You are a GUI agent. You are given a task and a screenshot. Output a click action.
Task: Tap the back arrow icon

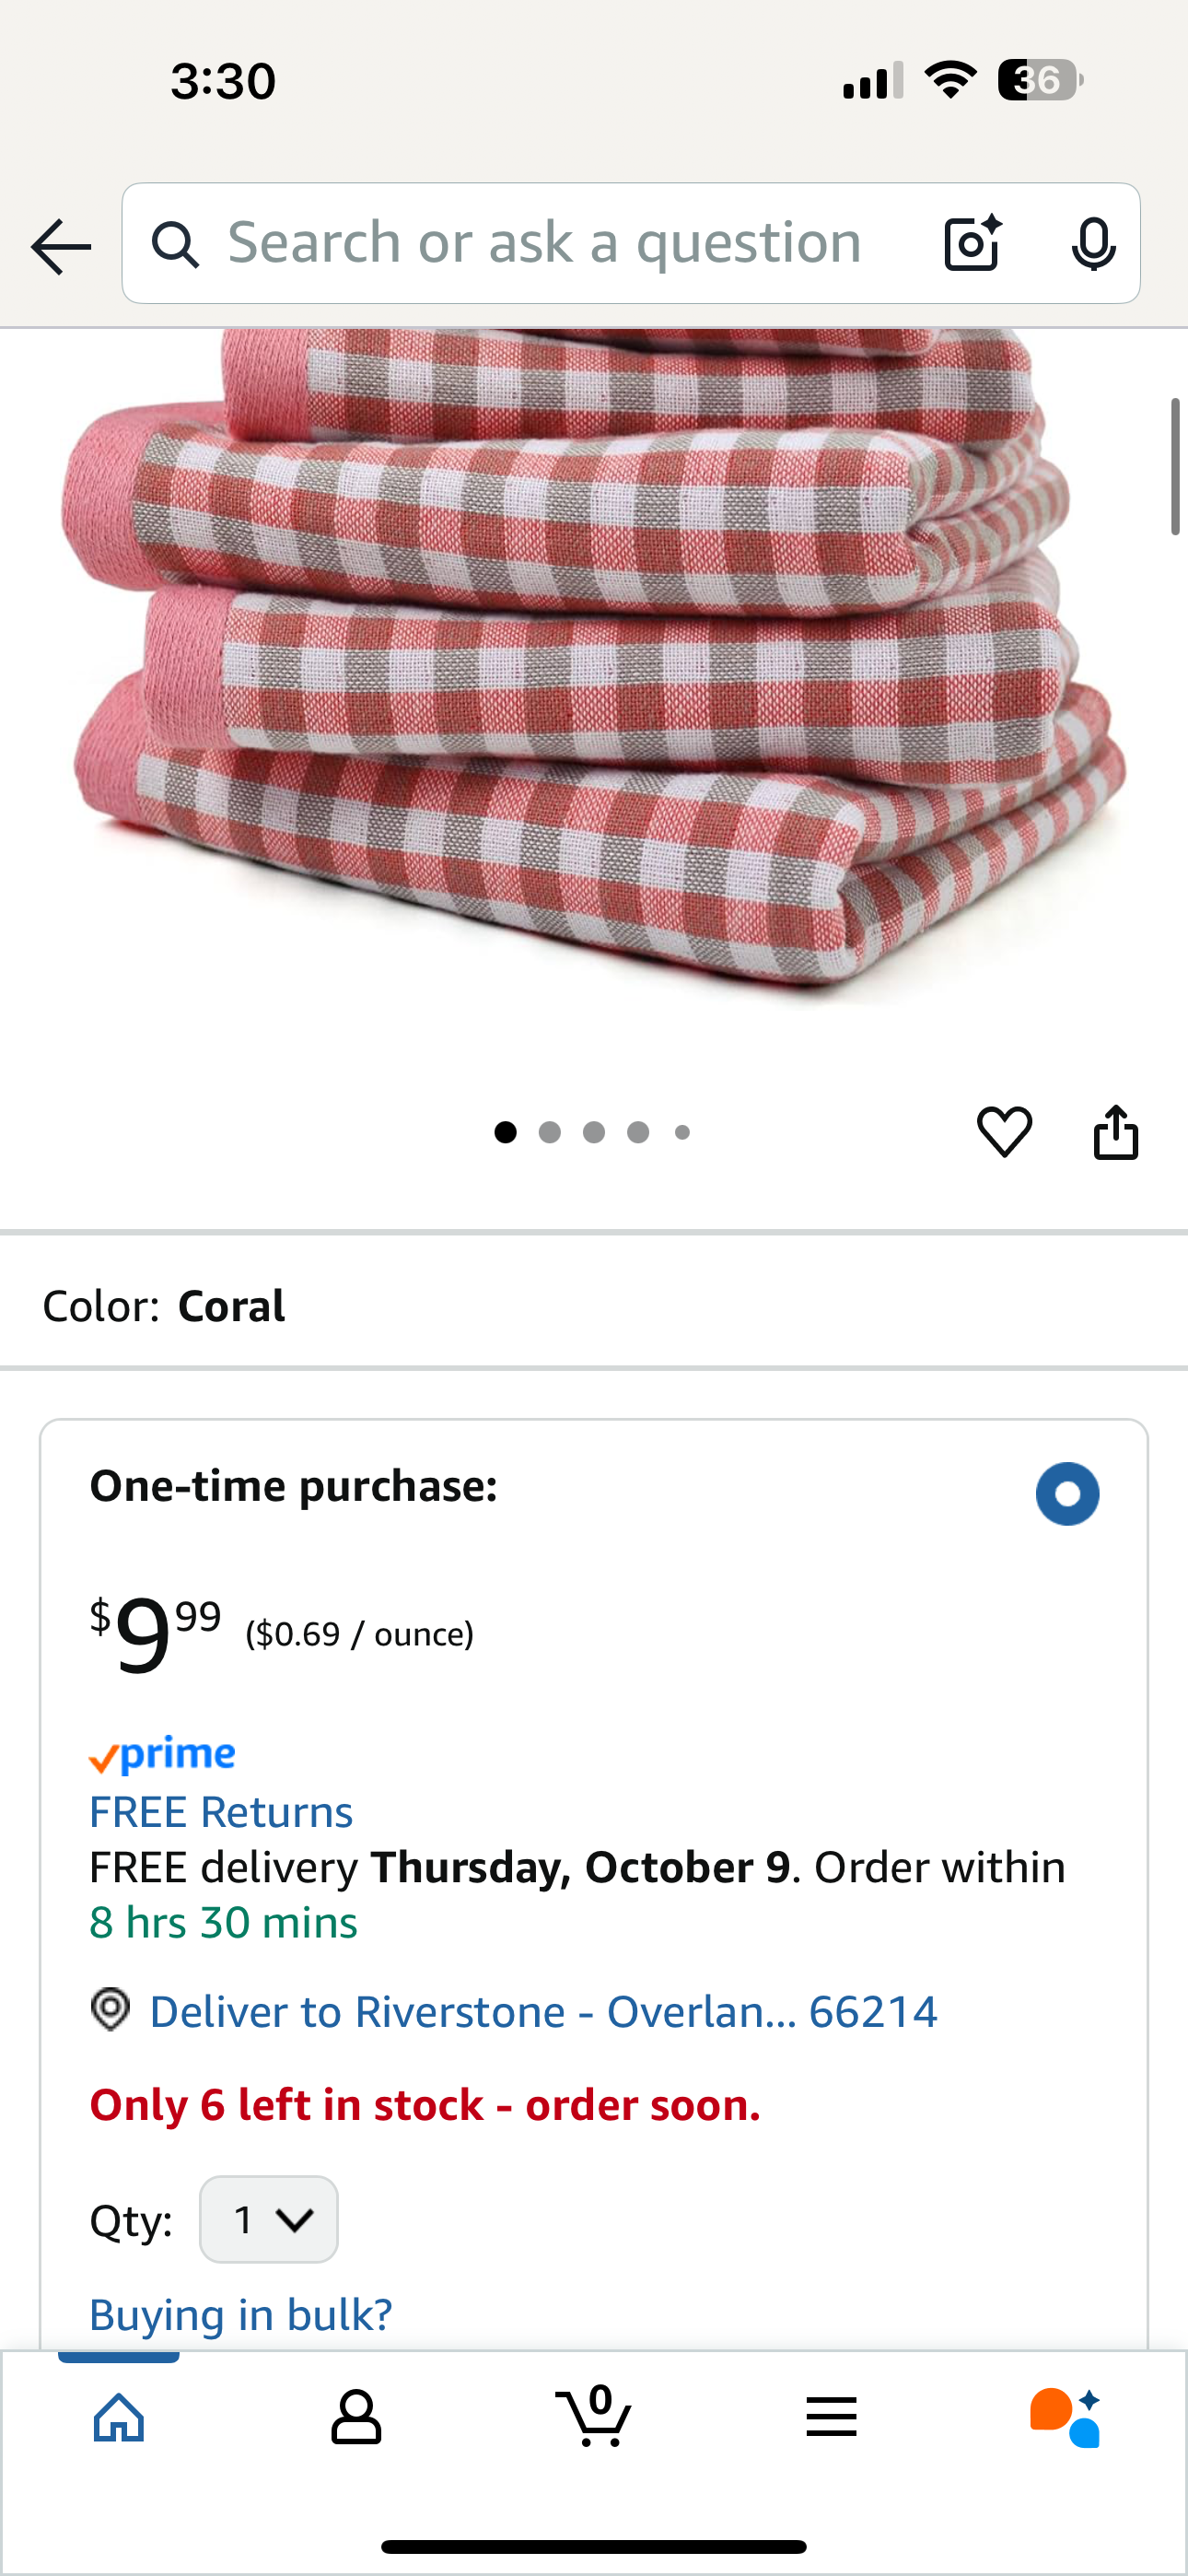(x=61, y=246)
